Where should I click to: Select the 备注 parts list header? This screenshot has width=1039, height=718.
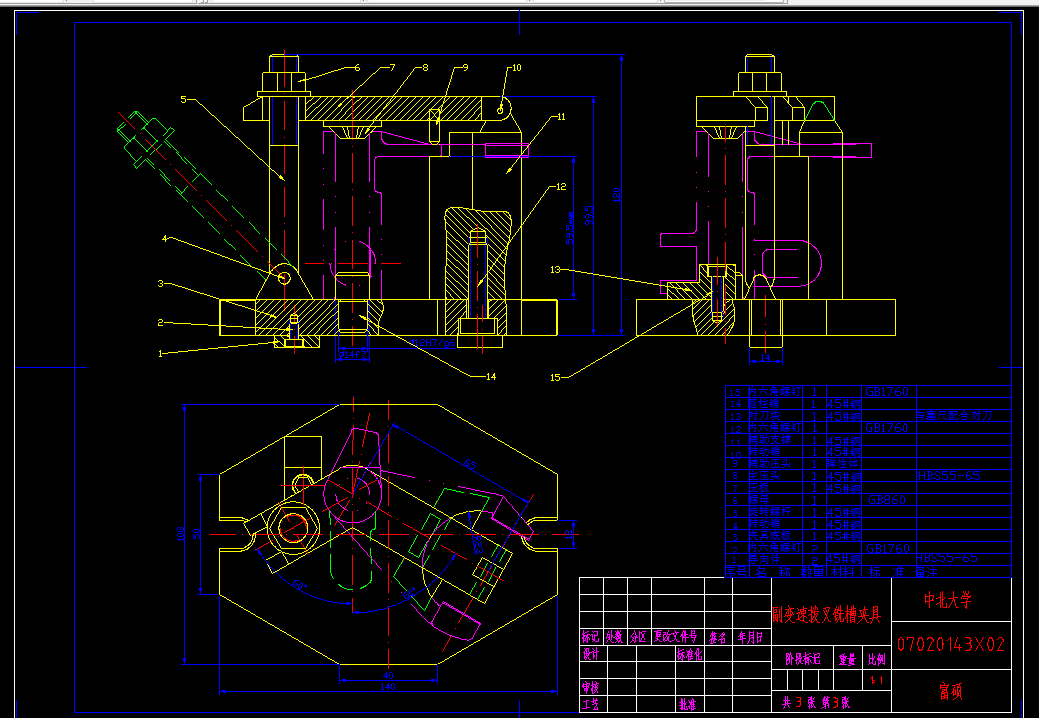click(x=927, y=572)
